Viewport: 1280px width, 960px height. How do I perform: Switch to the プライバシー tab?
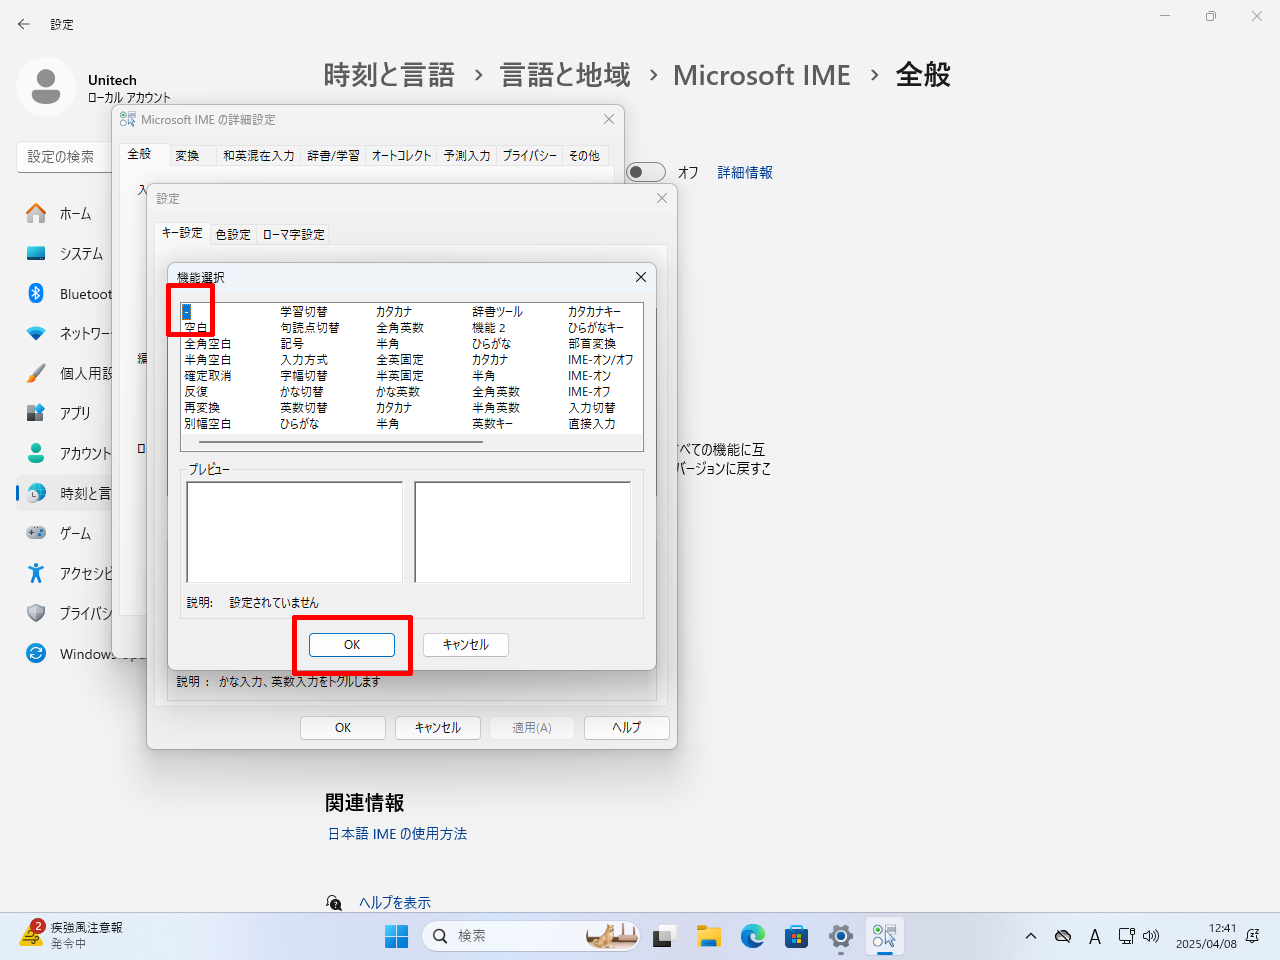529,155
